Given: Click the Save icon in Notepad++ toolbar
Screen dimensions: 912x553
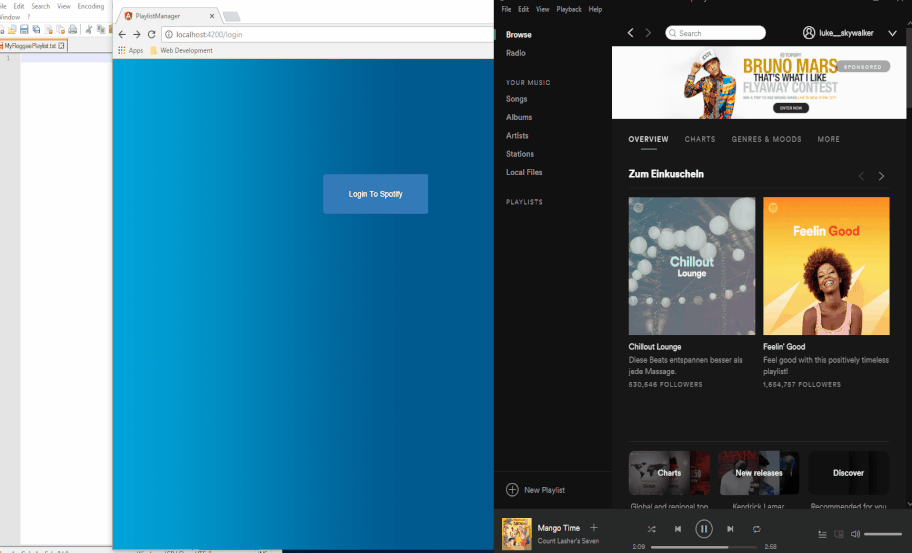Looking at the screenshot, I should pos(24,29).
